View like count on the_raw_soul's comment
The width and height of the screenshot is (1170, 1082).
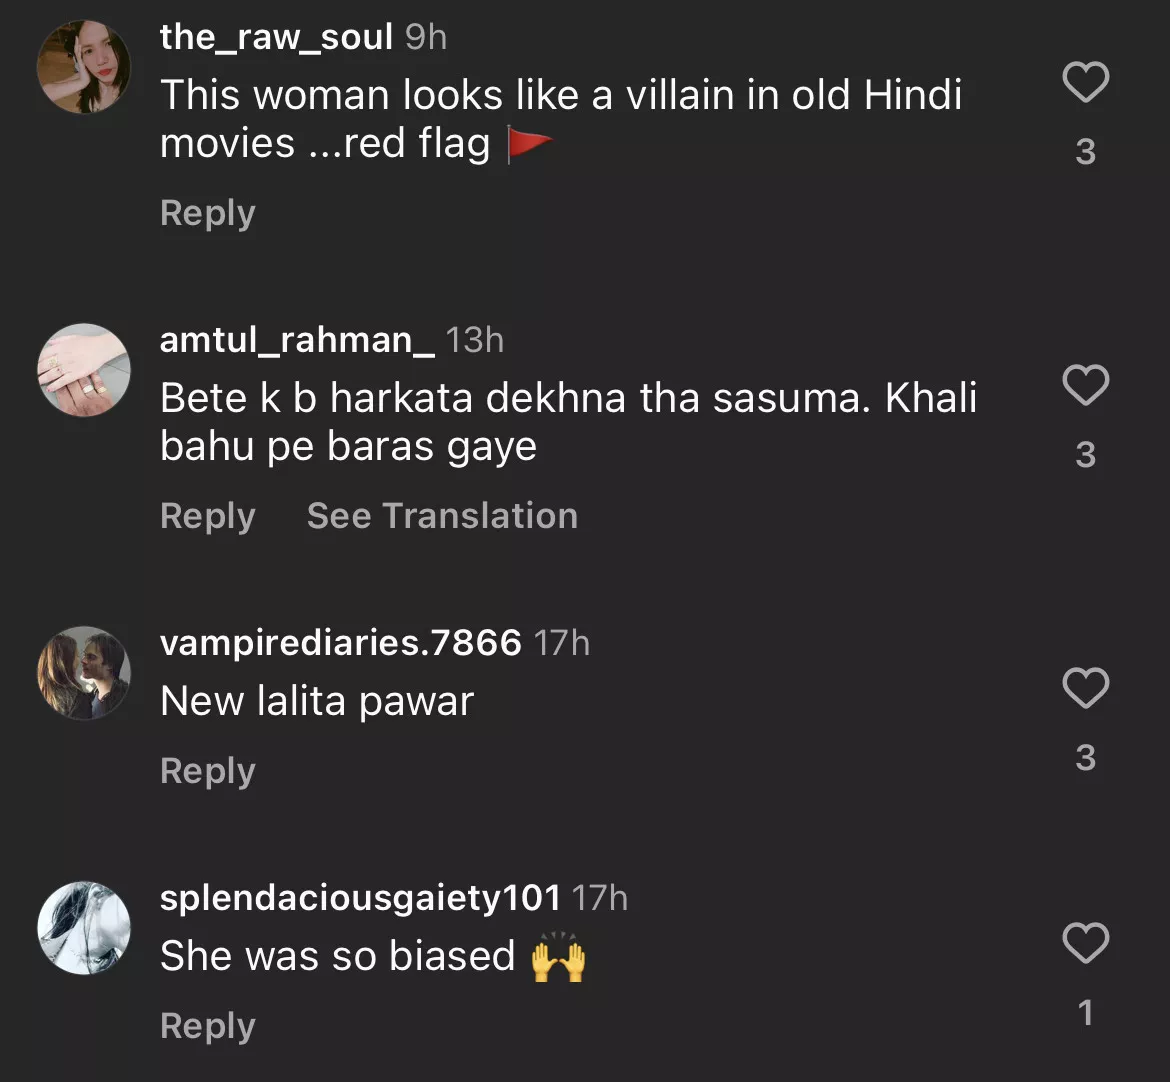click(x=1085, y=152)
